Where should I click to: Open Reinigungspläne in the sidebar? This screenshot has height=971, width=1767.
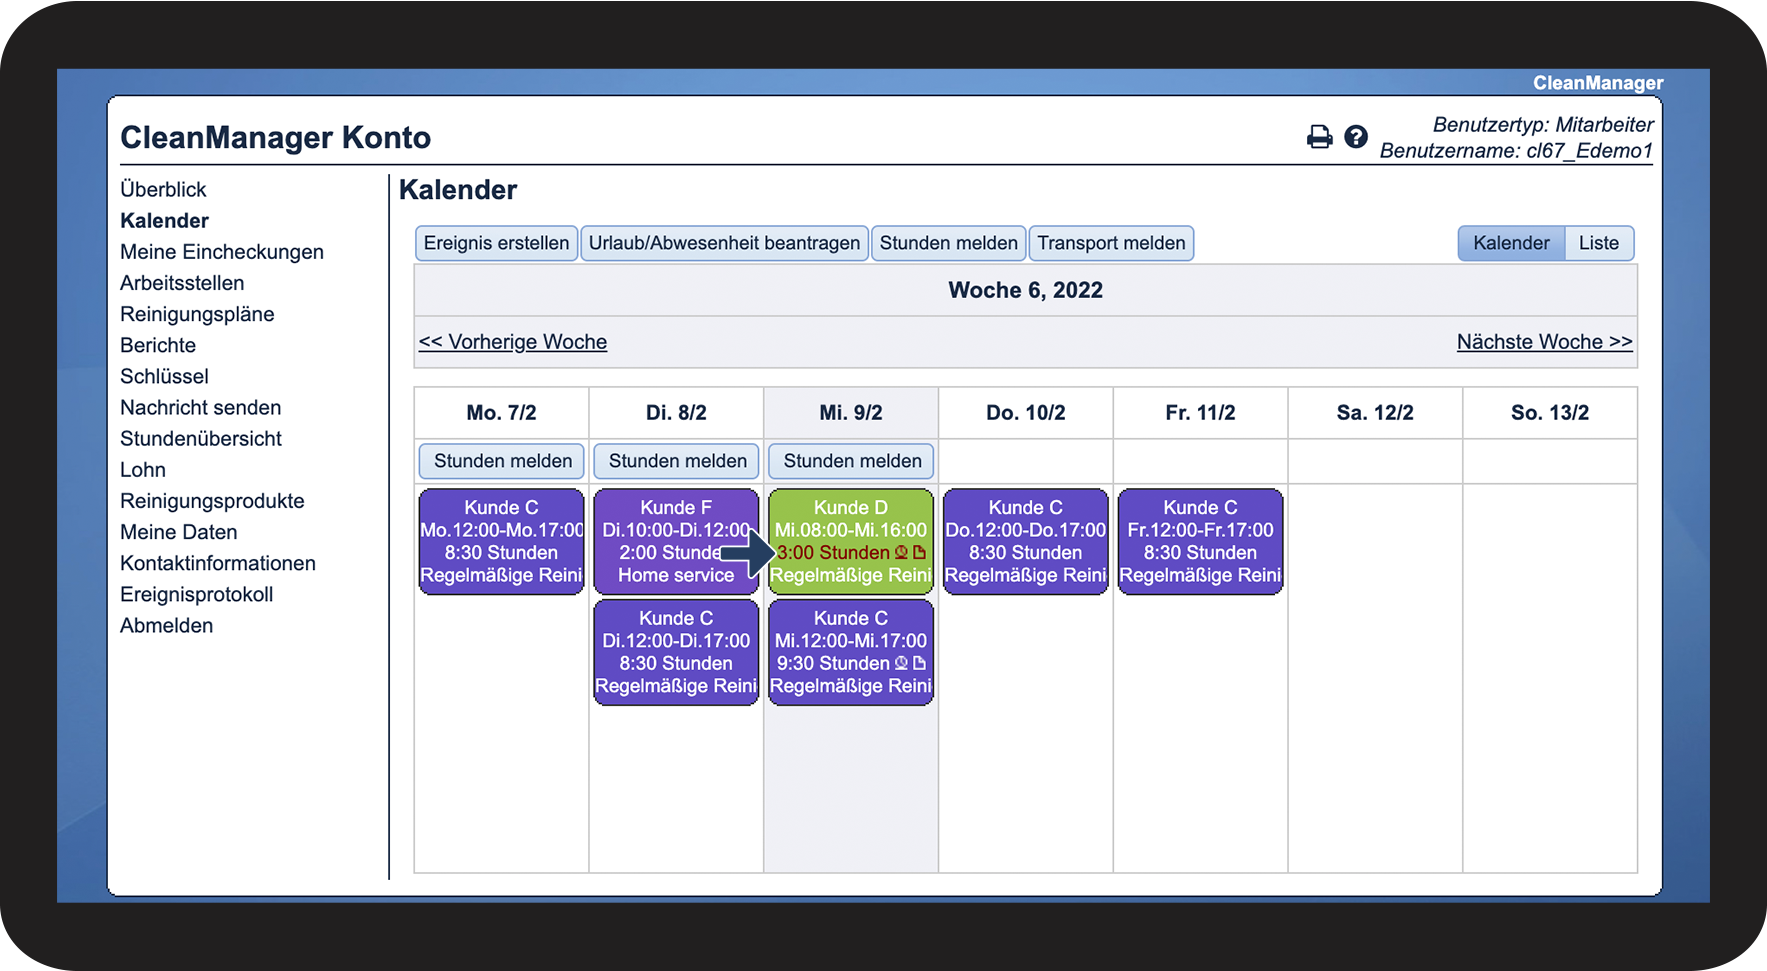(197, 314)
